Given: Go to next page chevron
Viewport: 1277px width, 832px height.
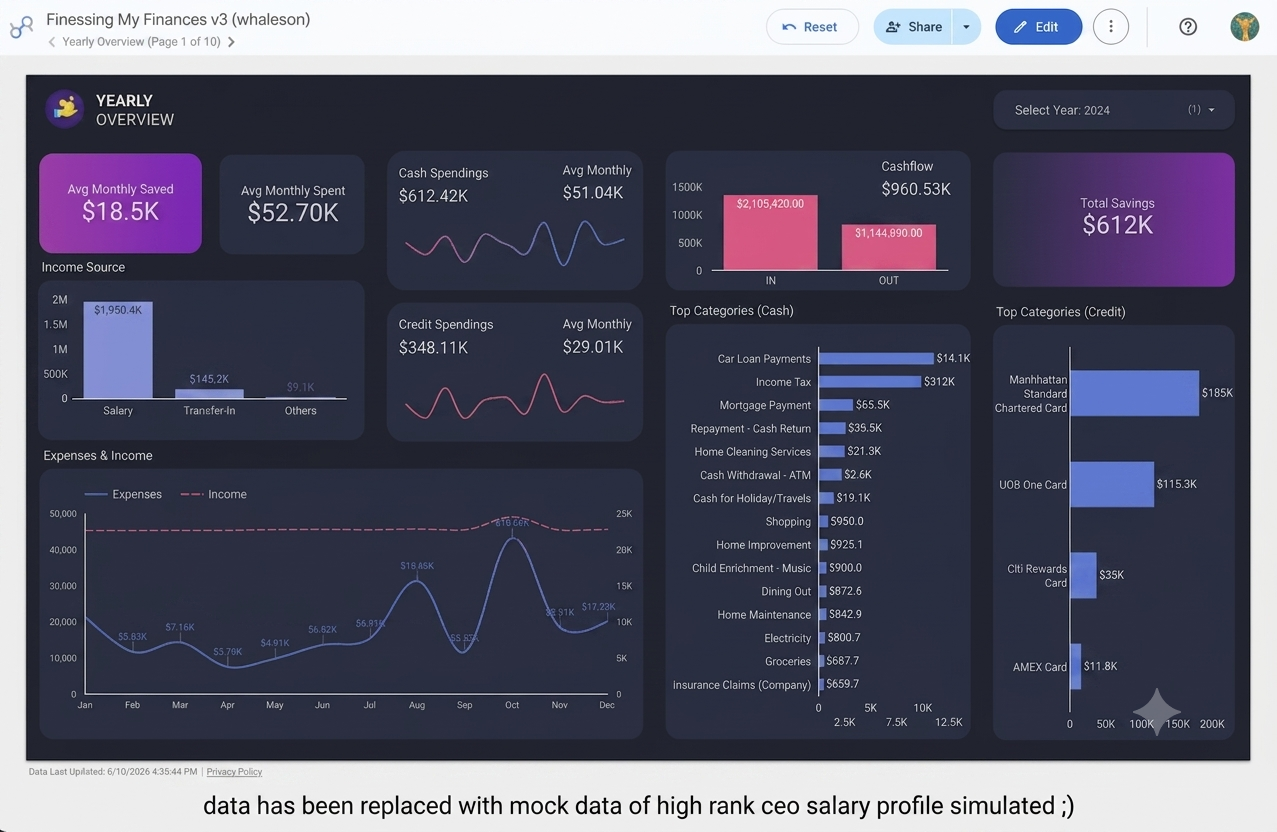Looking at the screenshot, I should pyautogui.click(x=231, y=42).
